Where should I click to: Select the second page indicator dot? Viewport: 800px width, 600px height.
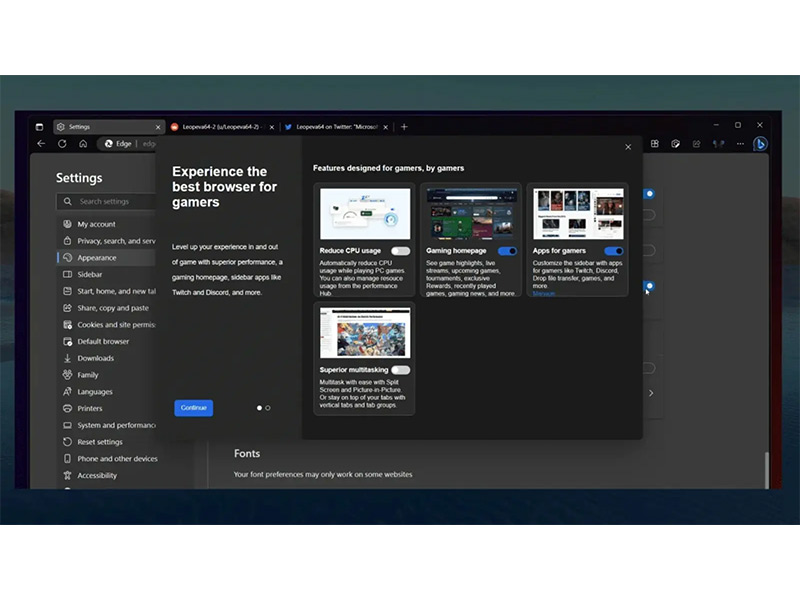[268, 408]
